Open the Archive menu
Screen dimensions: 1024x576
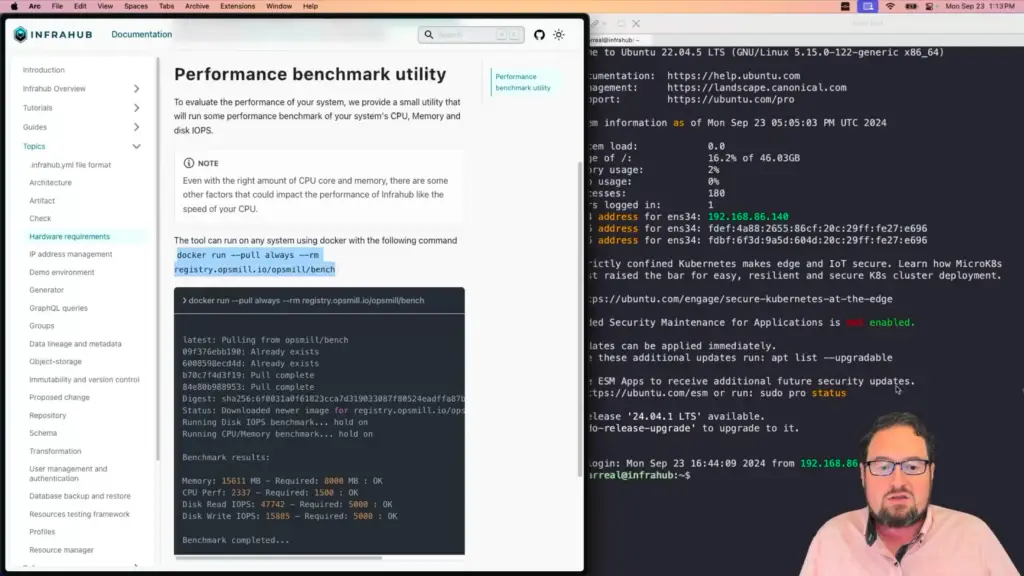point(197,6)
